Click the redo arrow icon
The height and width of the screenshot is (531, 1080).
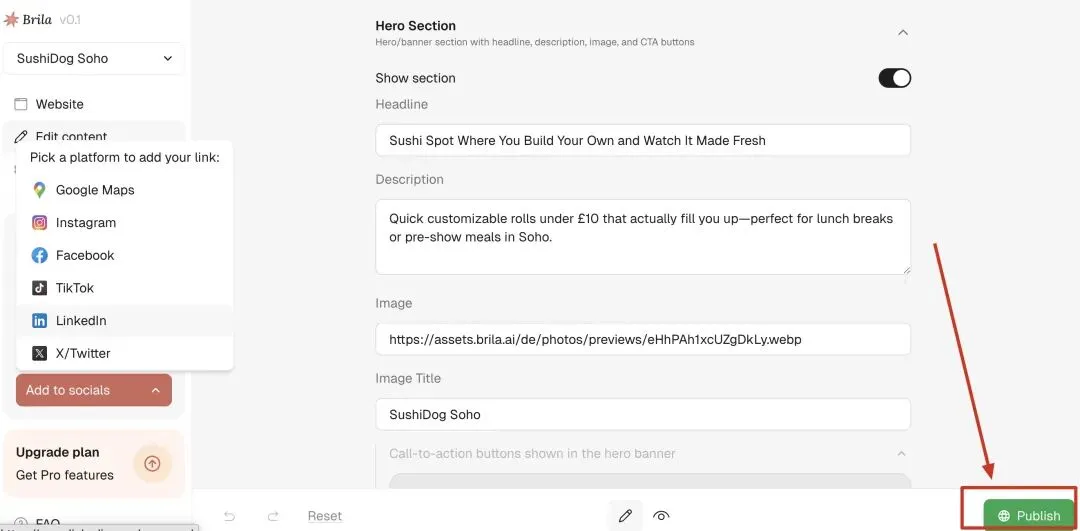click(x=273, y=516)
